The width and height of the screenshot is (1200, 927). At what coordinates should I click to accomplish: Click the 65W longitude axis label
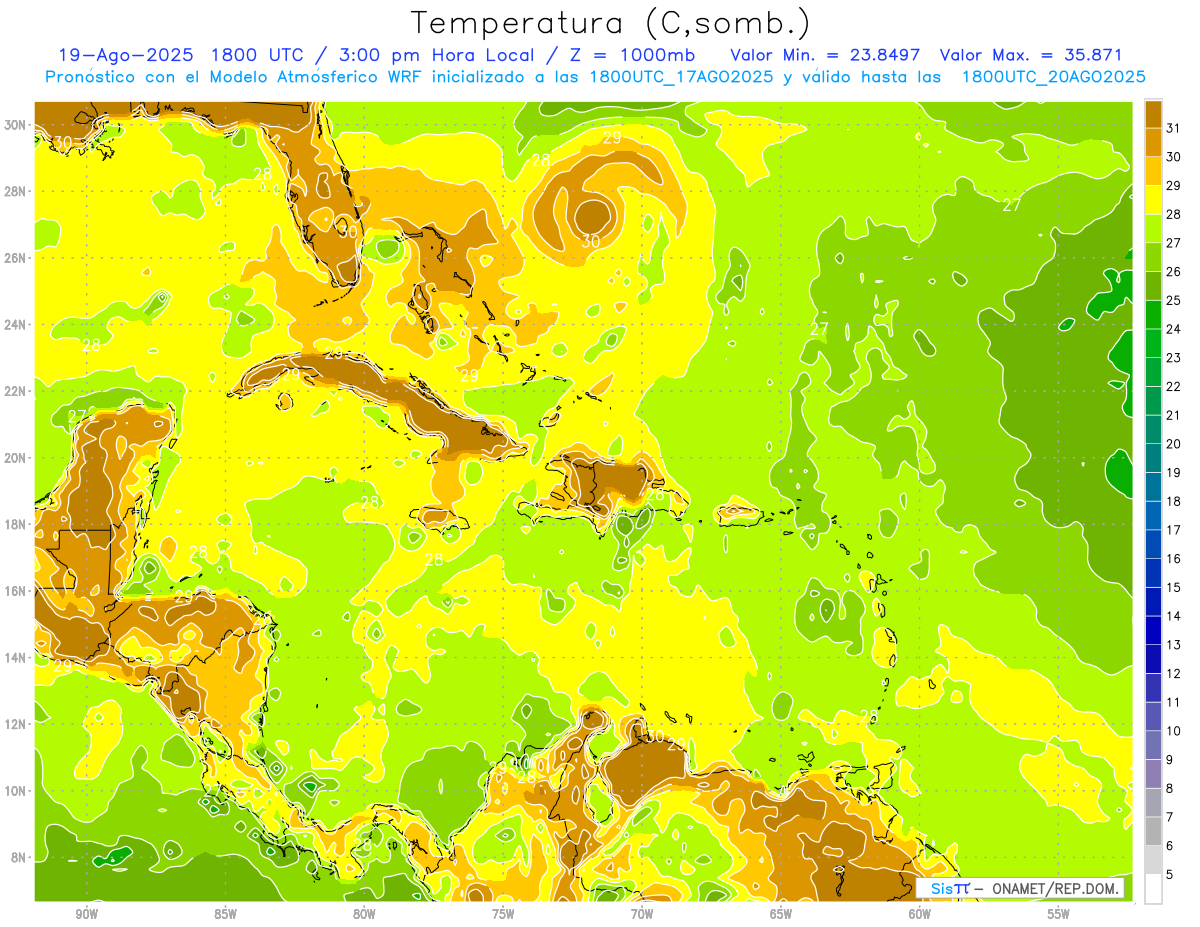pos(781,914)
